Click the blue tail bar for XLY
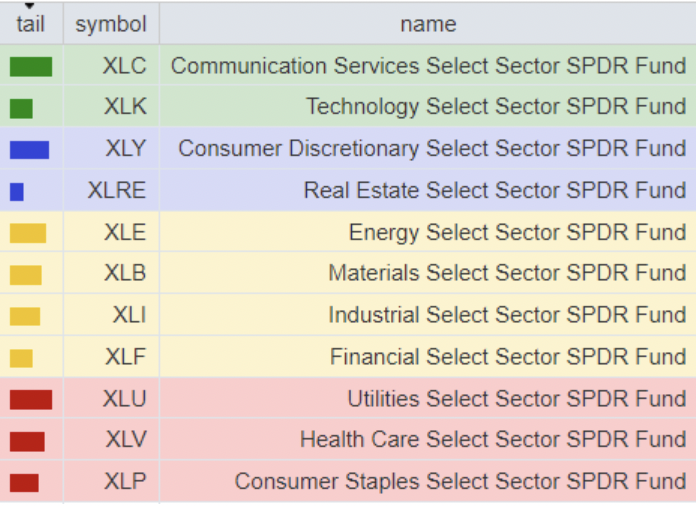Image resolution: width=698 pixels, height=506 pixels. (29, 150)
